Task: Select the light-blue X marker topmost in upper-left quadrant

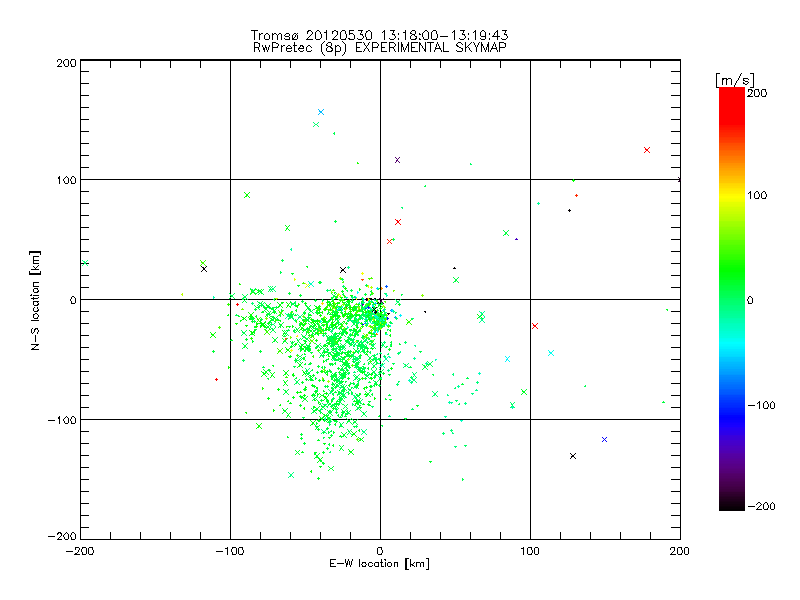Action: point(321,112)
